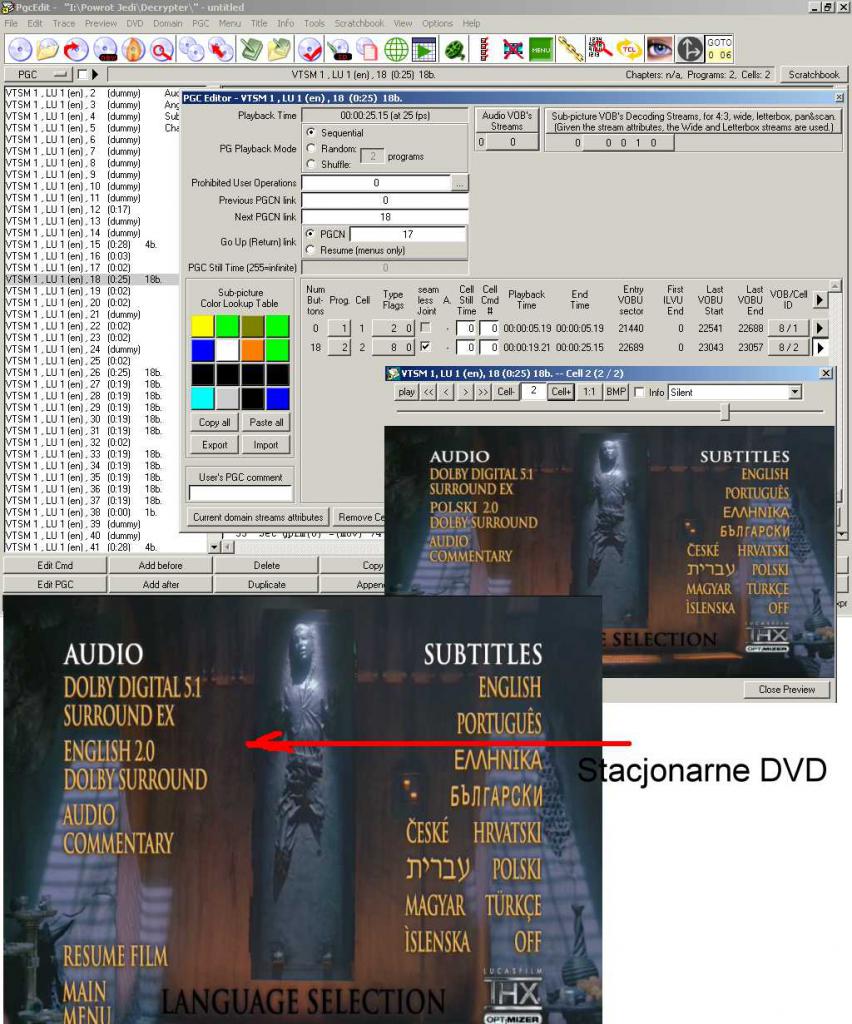The width and height of the screenshot is (852, 1024).
Task: Toggle seamless joint checkbox for cell 2
Action: coord(426,347)
